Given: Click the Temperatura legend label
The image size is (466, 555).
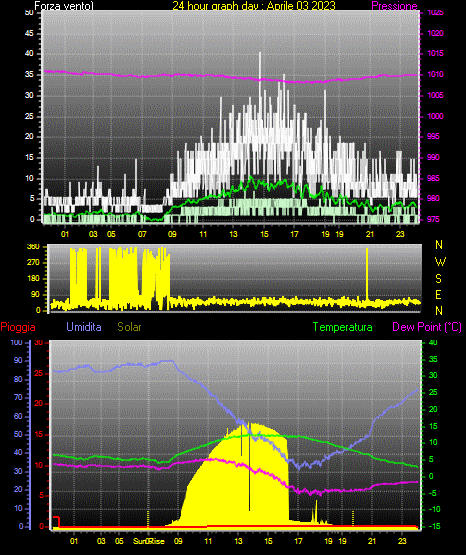Looking at the screenshot, I should tap(343, 327).
